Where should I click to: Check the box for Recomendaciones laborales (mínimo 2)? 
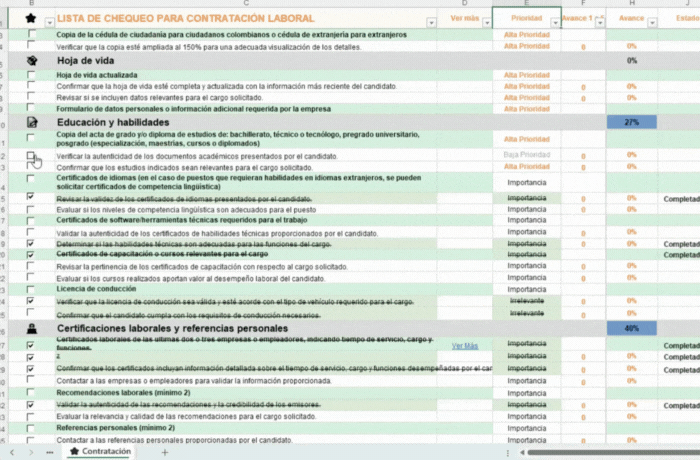[x=30, y=392]
